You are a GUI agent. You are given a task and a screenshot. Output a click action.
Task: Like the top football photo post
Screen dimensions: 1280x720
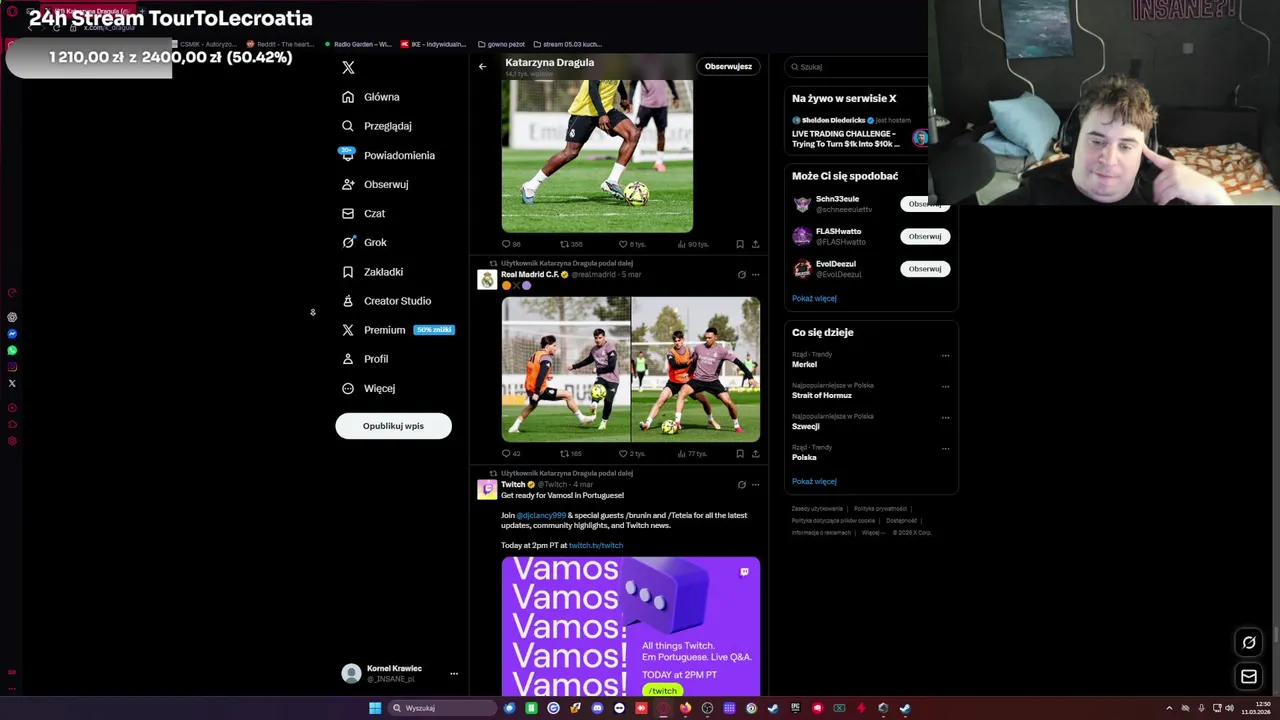point(631,244)
